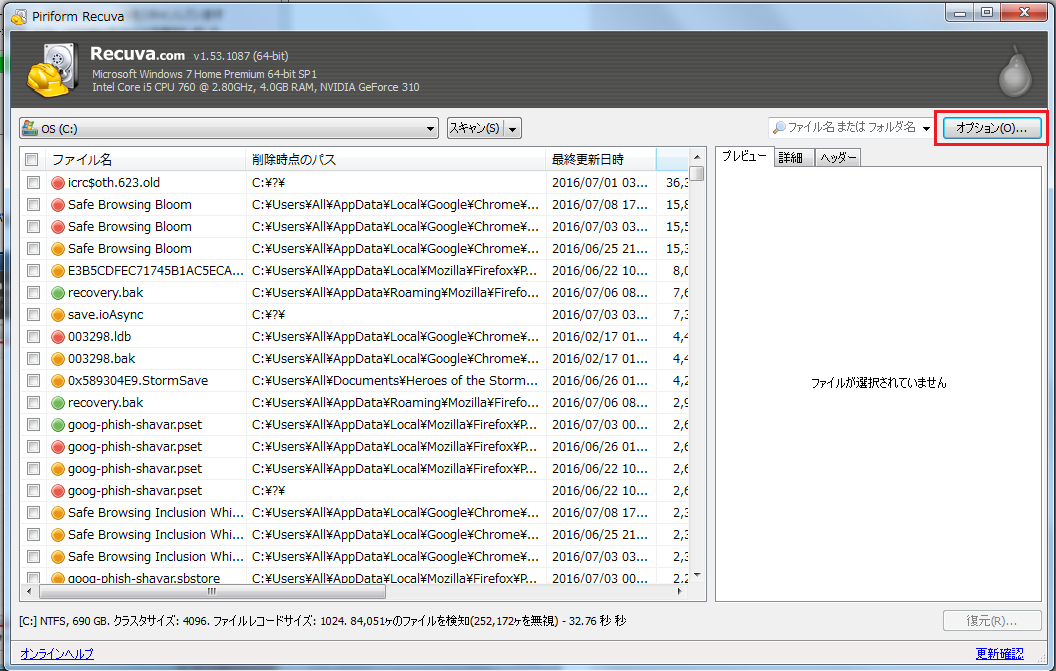Screen dimensions: 1056x671
Task: Click the 復元(R)... button
Action: [992, 620]
